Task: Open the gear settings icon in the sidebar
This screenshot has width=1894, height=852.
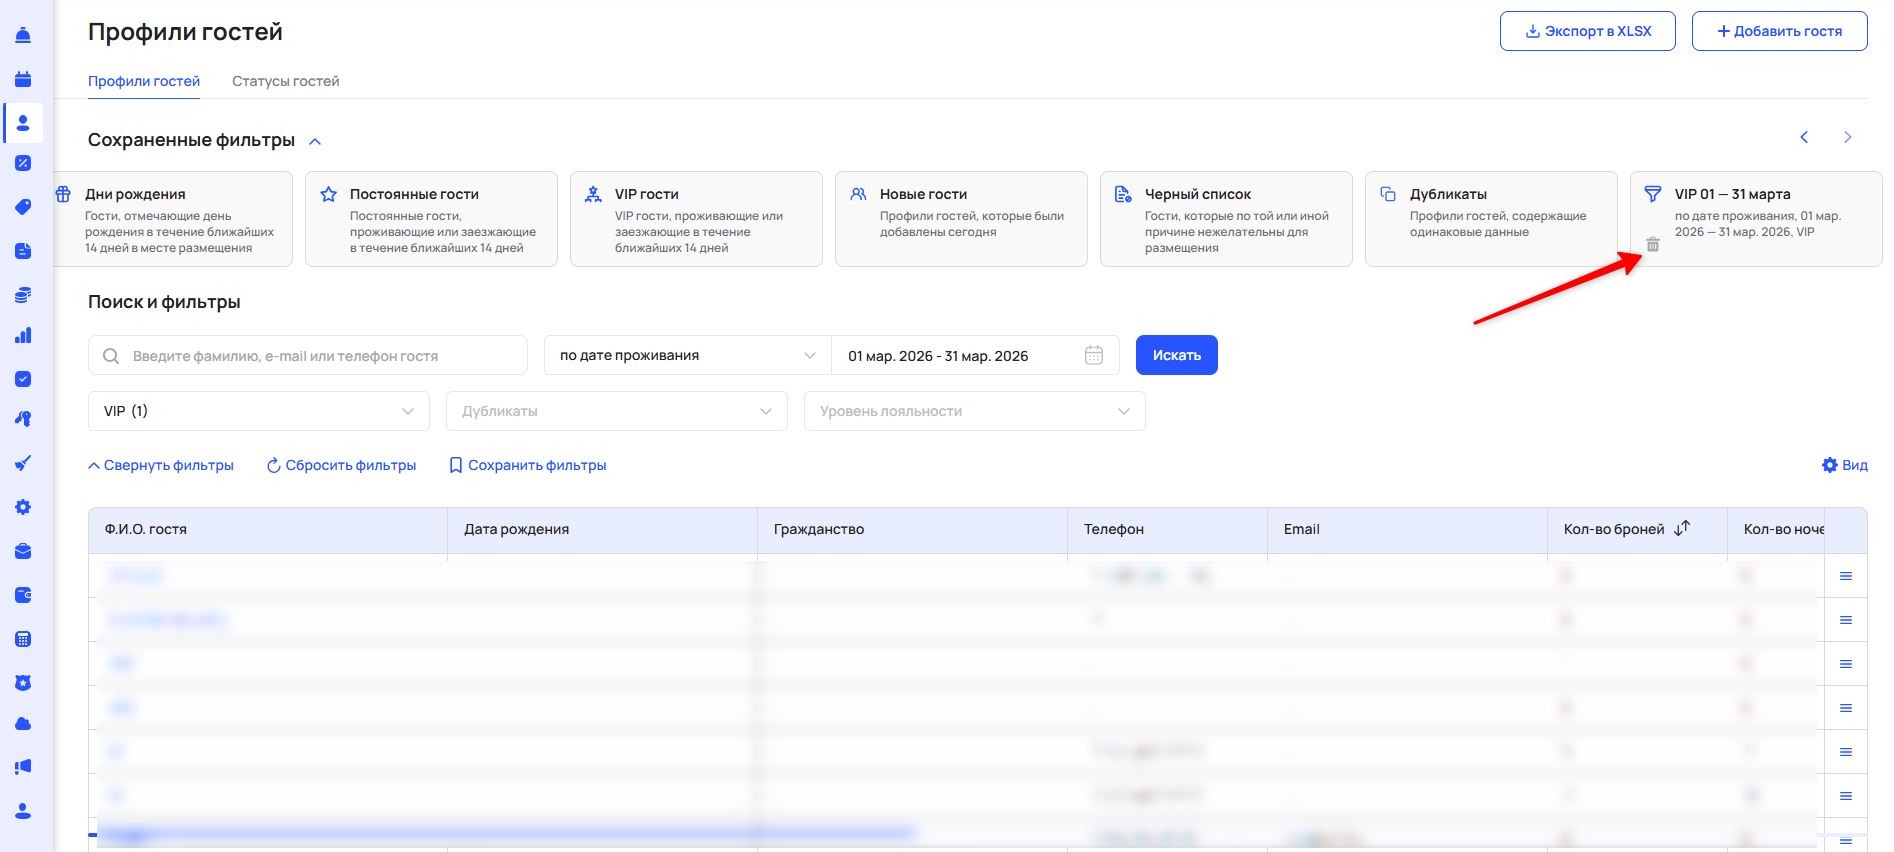Action: pos(23,507)
